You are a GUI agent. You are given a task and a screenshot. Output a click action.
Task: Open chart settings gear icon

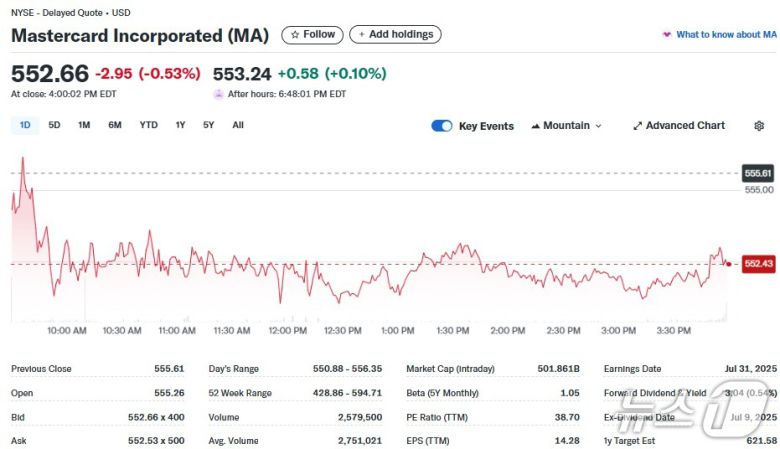tap(759, 126)
